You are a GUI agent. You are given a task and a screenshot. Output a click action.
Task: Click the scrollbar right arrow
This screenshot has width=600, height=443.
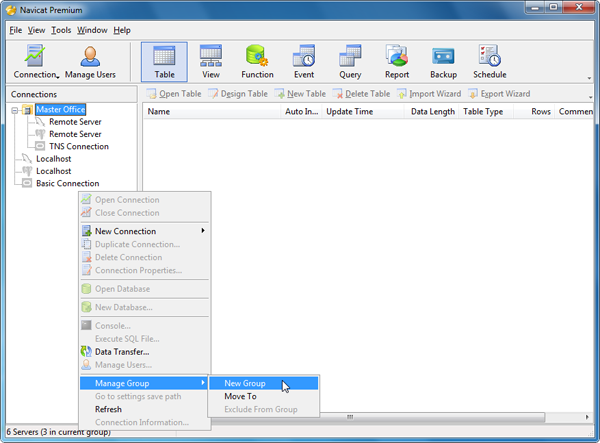pyautogui.click(x=587, y=417)
